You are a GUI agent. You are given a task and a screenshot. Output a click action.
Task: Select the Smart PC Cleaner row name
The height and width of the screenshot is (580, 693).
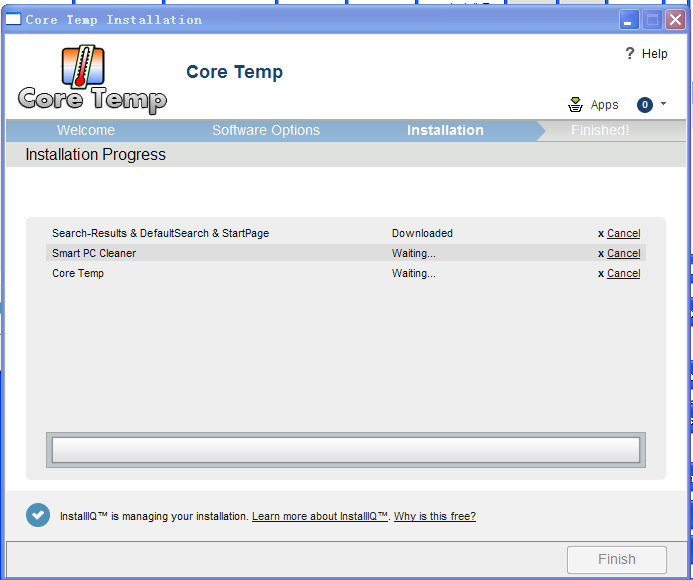[x=94, y=253]
